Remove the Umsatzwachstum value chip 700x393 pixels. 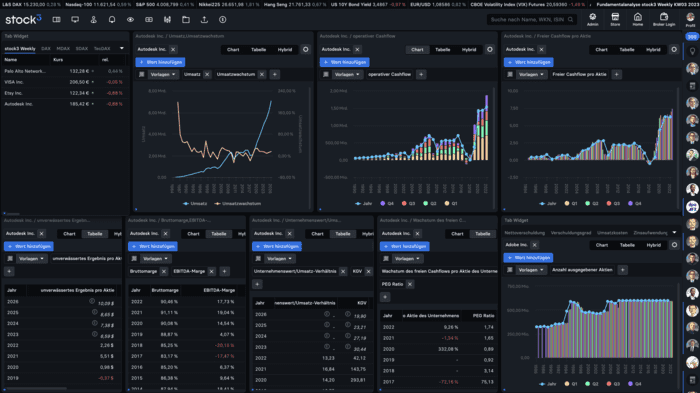tap(262, 75)
